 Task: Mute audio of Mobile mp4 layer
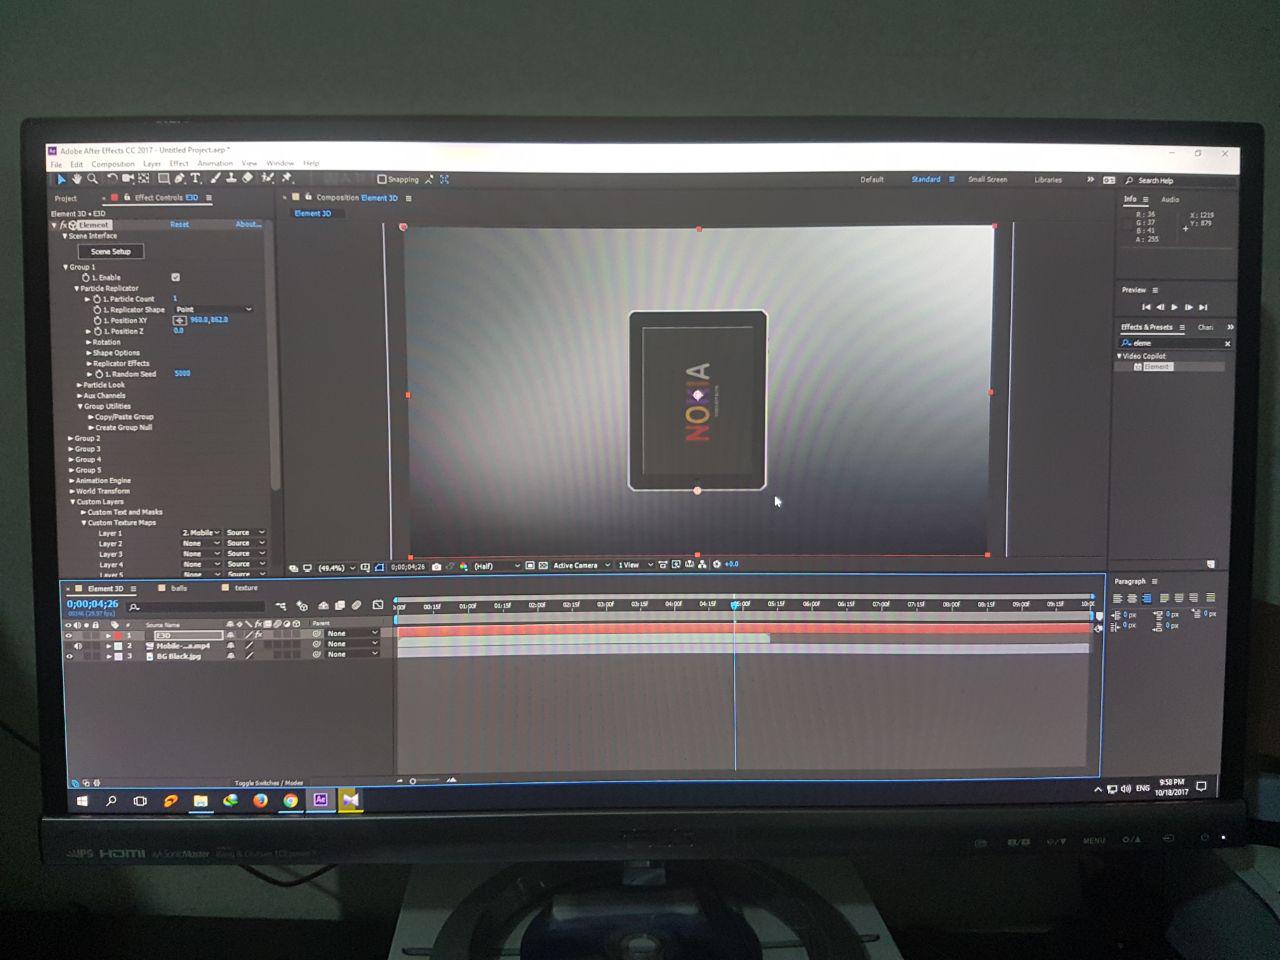[78, 646]
